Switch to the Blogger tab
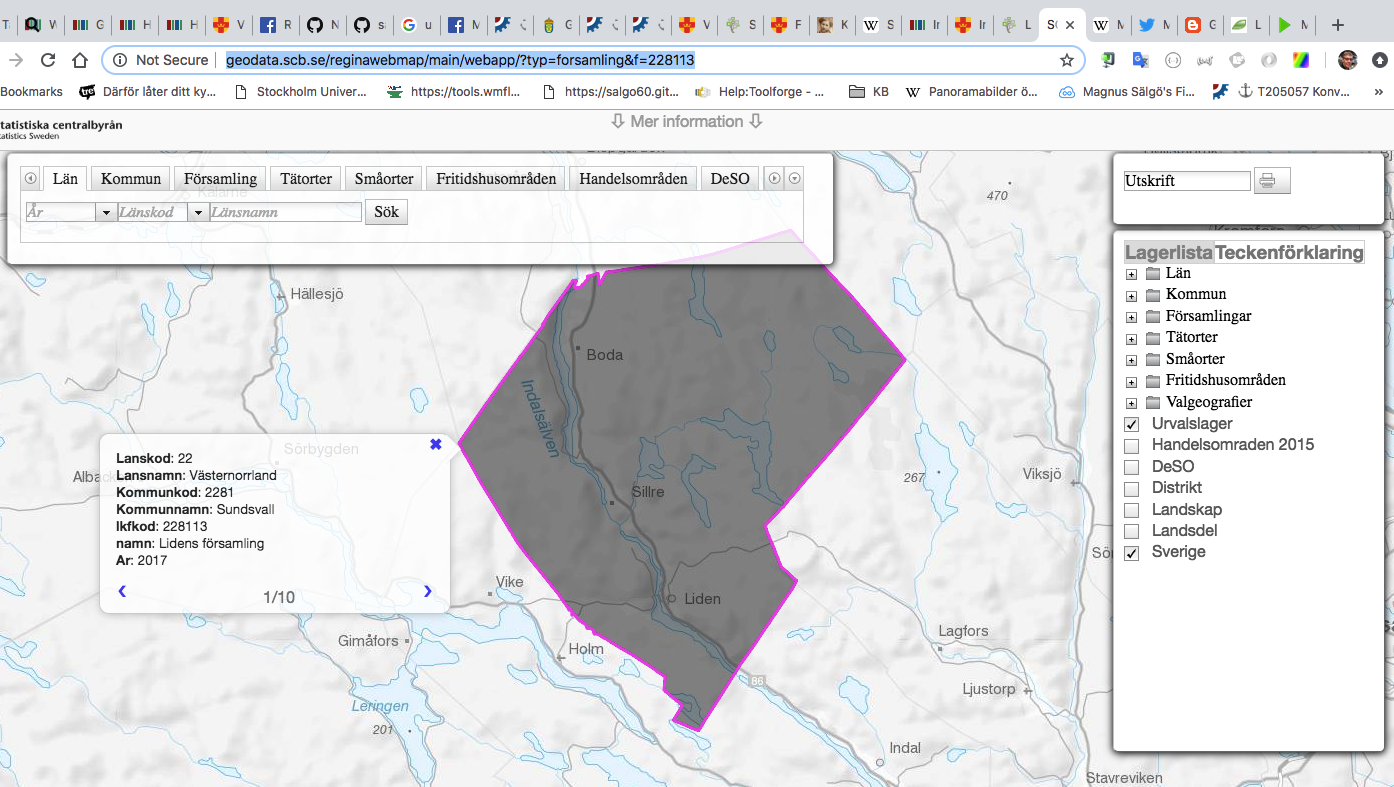Image resolution: width=1394 pixels, height=787 pixels. click(x=1200, y=25)
